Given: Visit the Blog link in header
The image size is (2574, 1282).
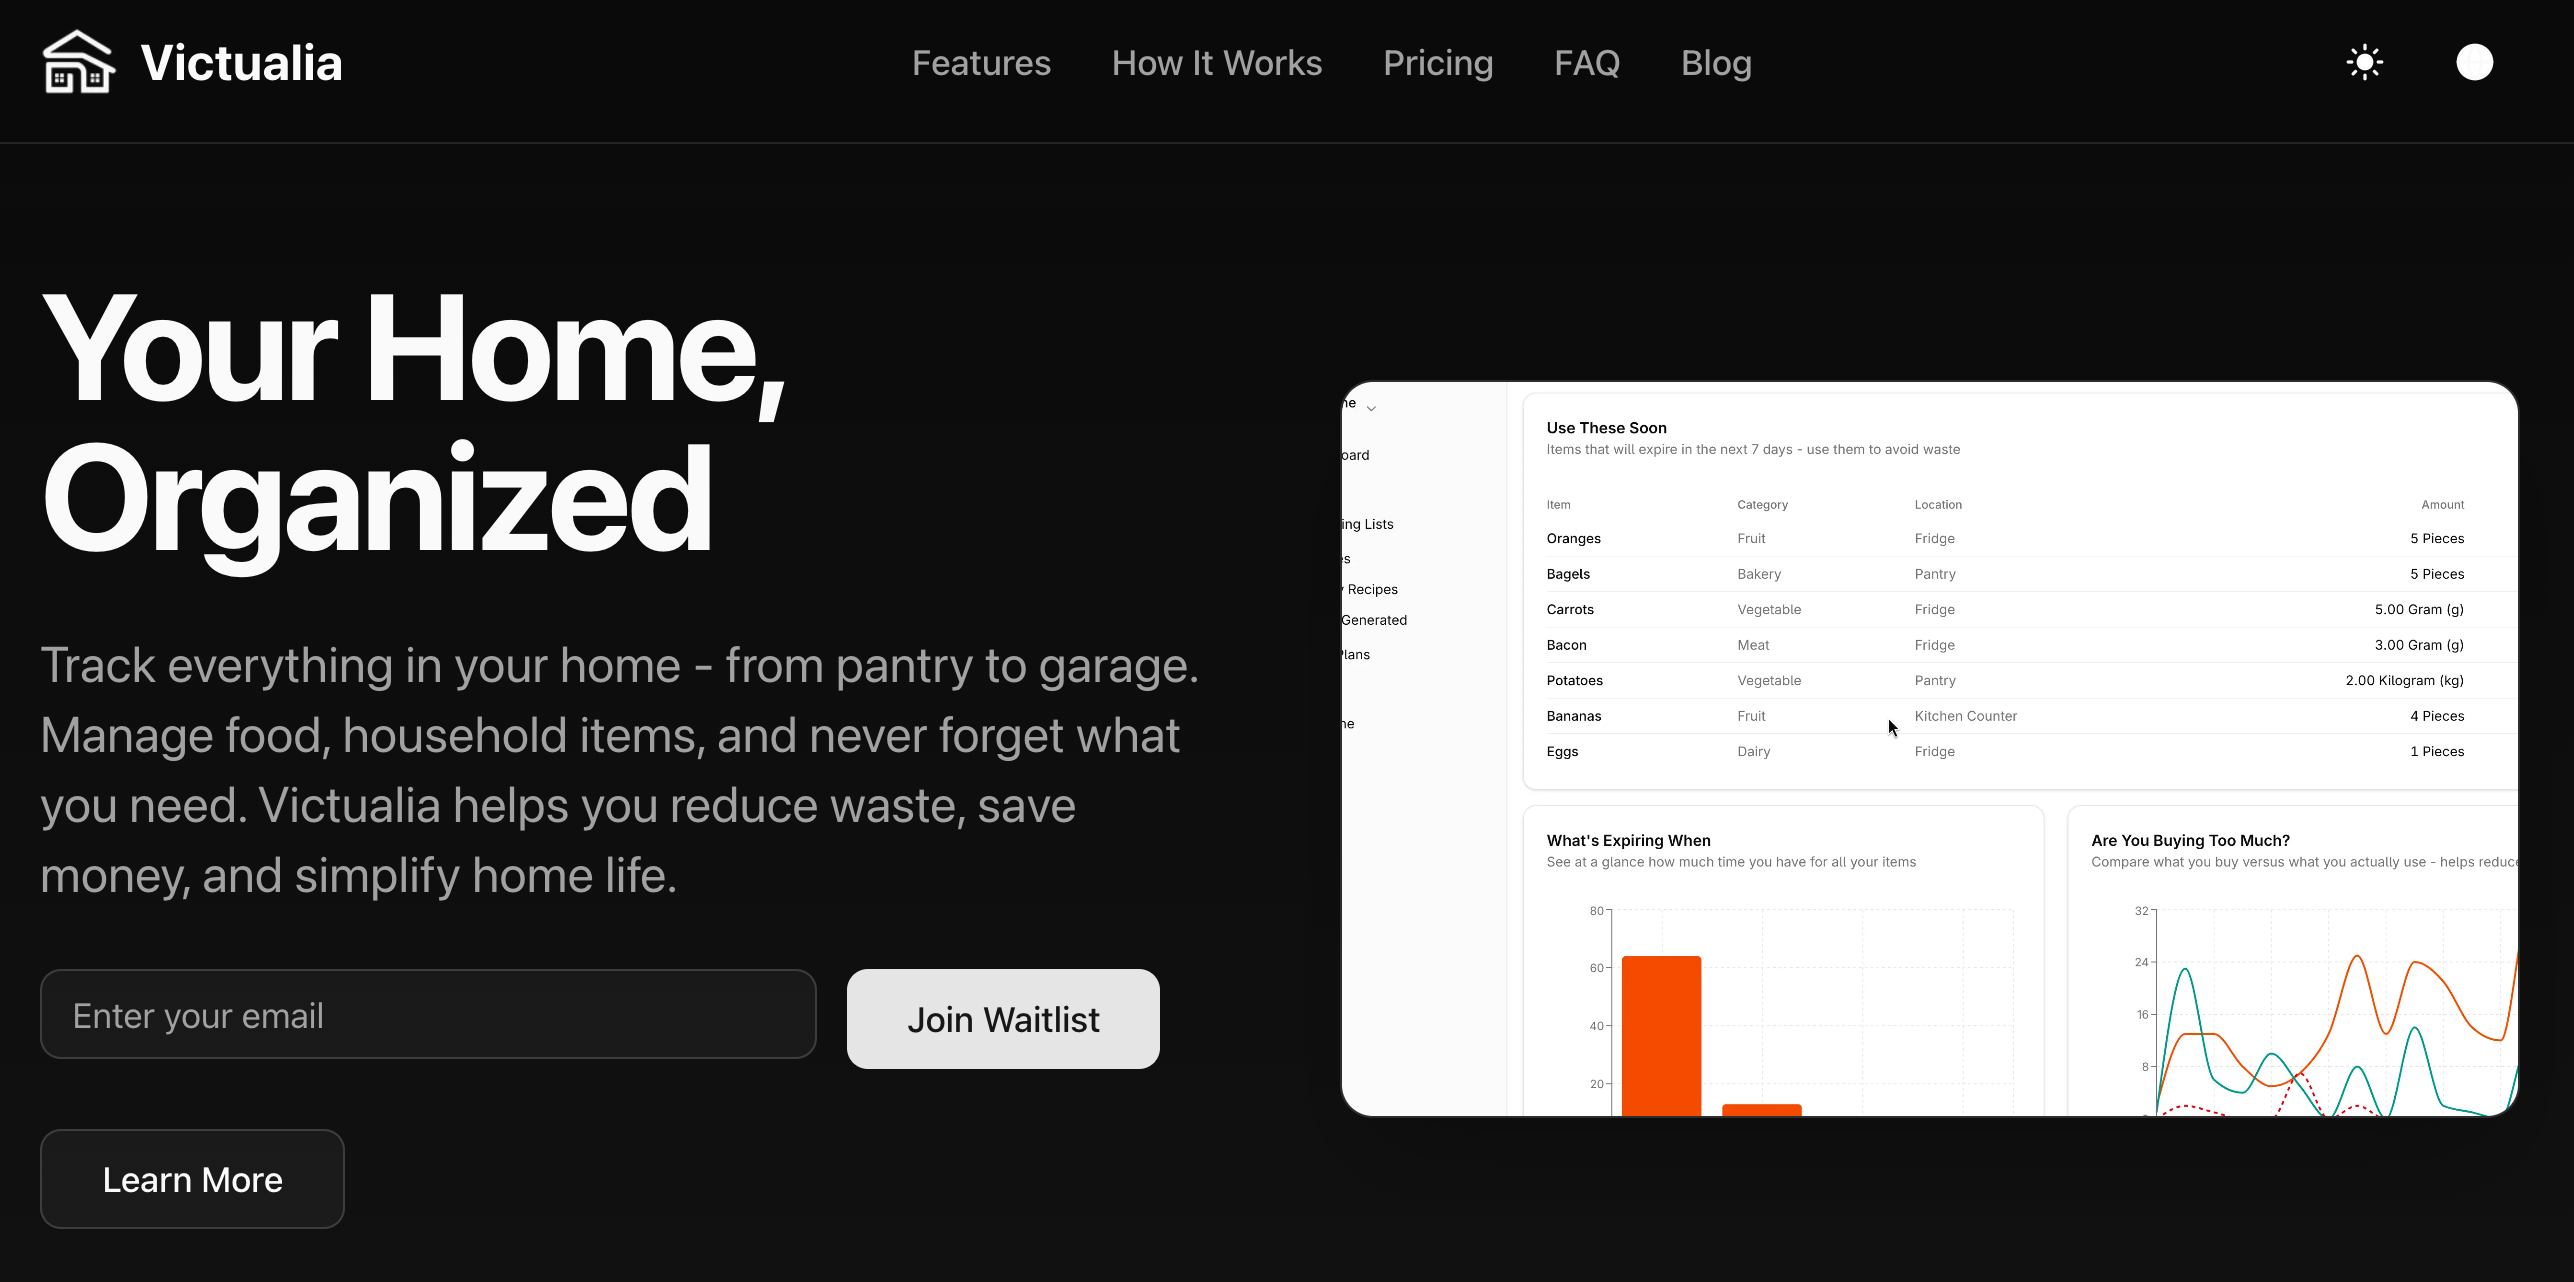Looking at the screenshot, I should (x=1716, y=63).
